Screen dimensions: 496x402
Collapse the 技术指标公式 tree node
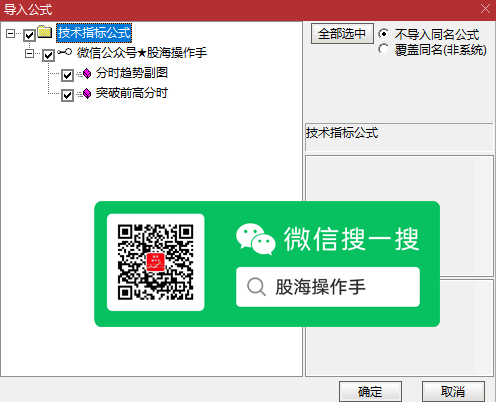[x=11, y=33]
